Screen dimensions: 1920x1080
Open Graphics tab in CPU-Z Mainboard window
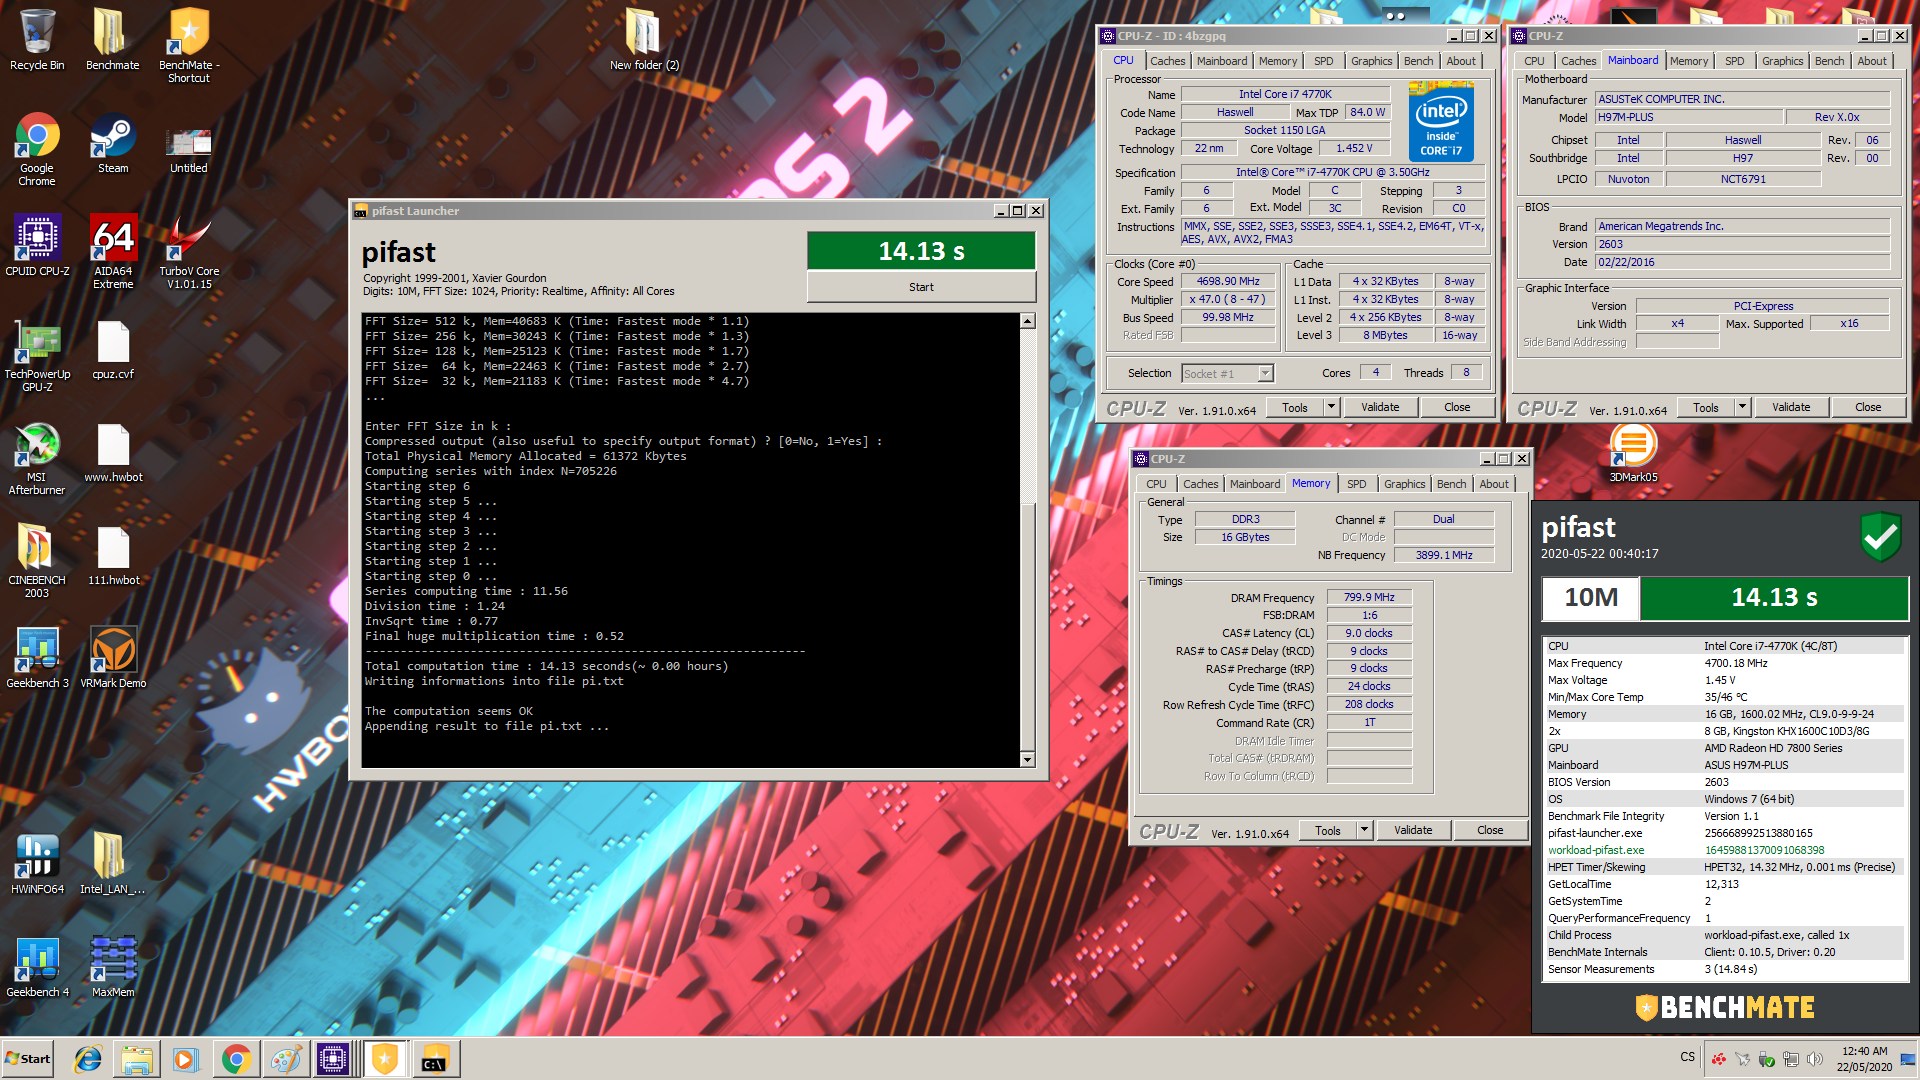(x=1782, y=61)
